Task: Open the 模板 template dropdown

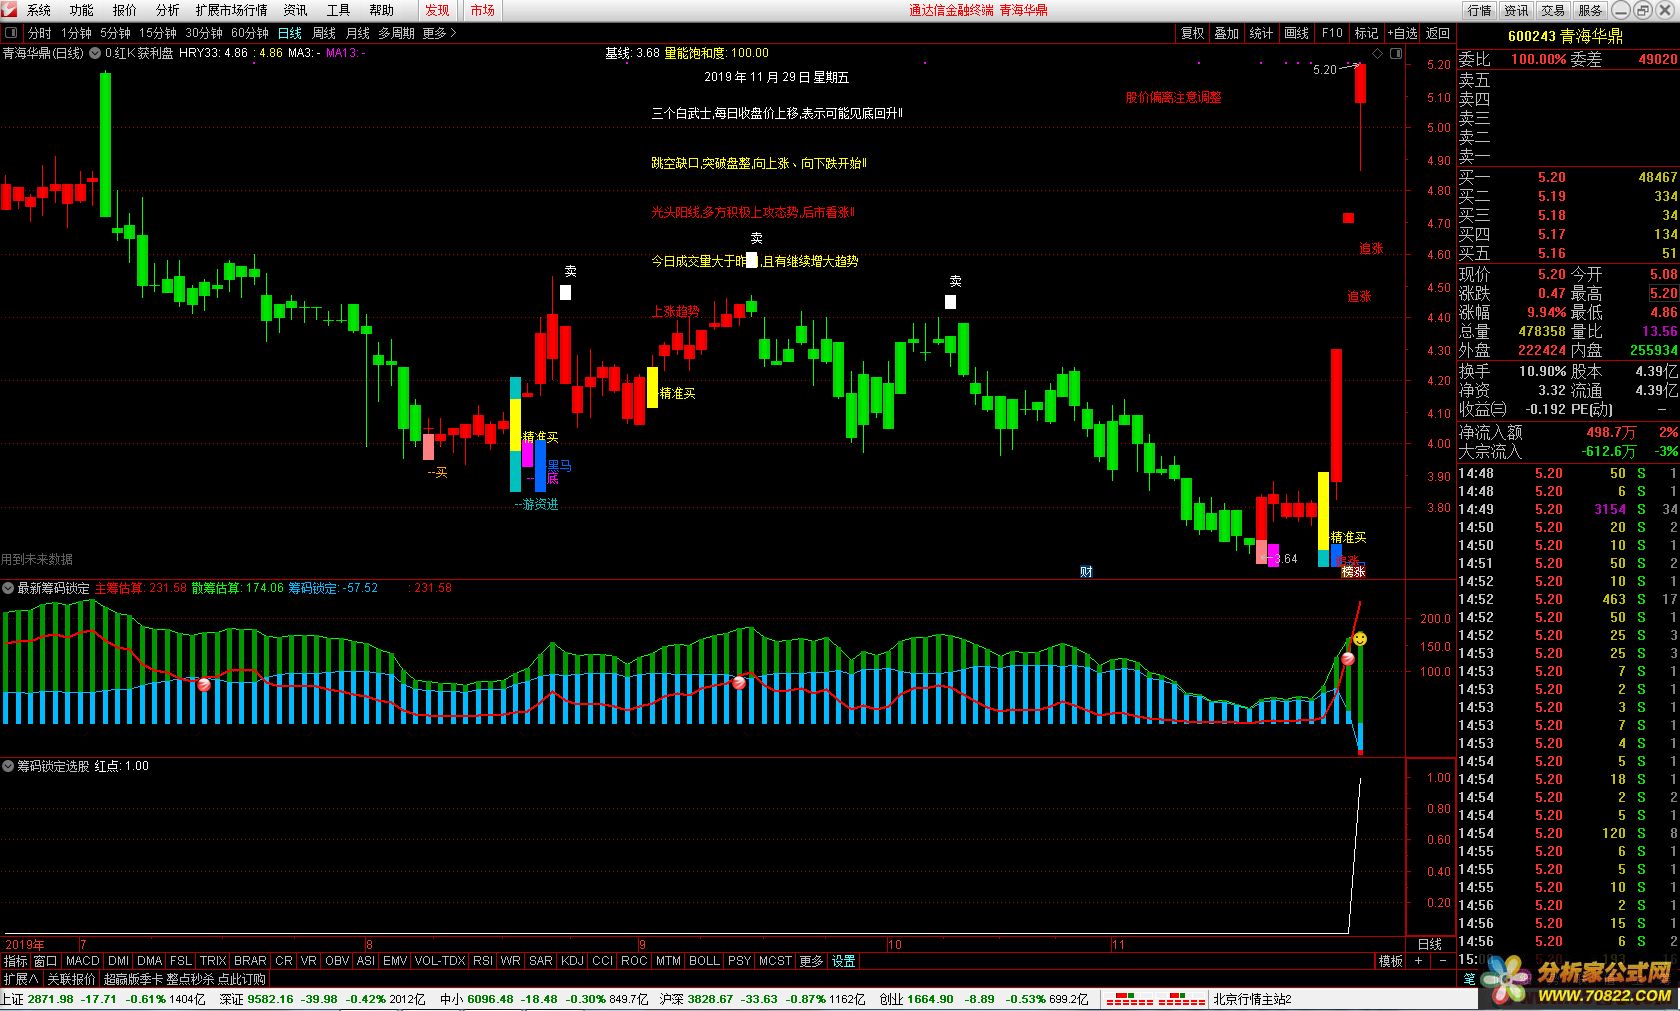Action: click(1390, 961)
